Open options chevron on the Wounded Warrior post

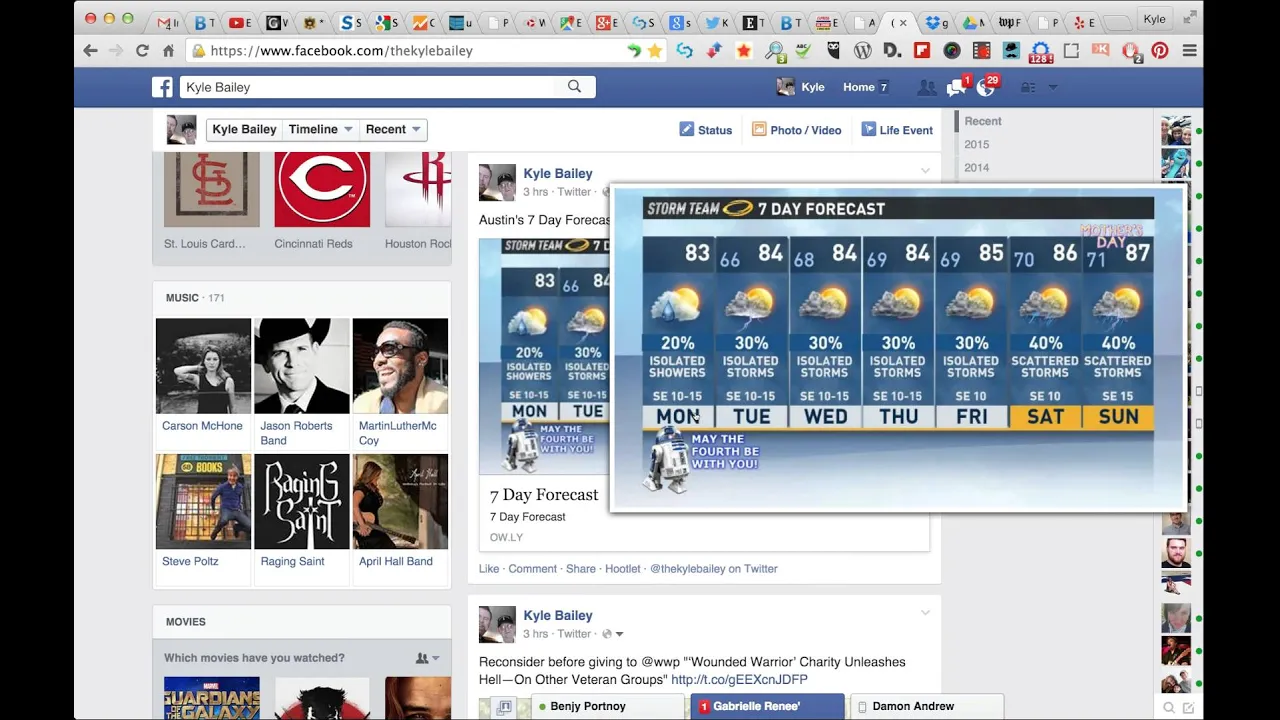point(925,613)
